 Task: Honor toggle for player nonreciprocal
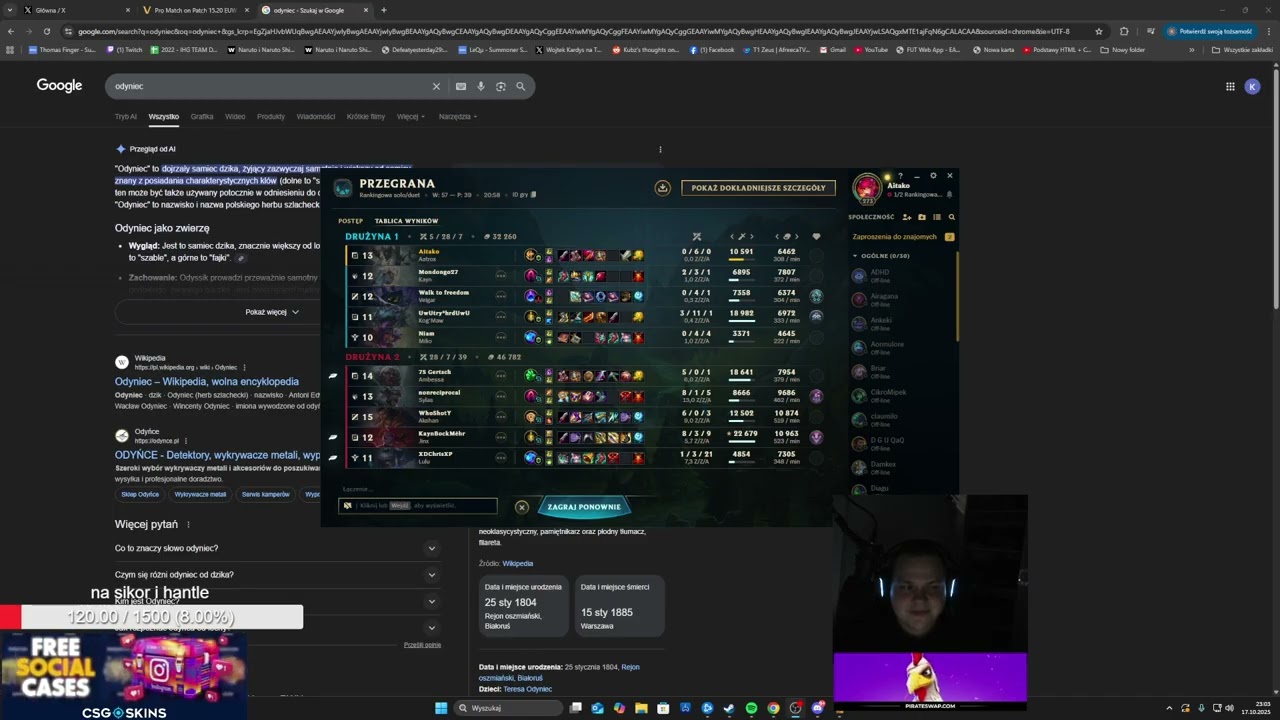pyautogui.click(x=816, y=396)
